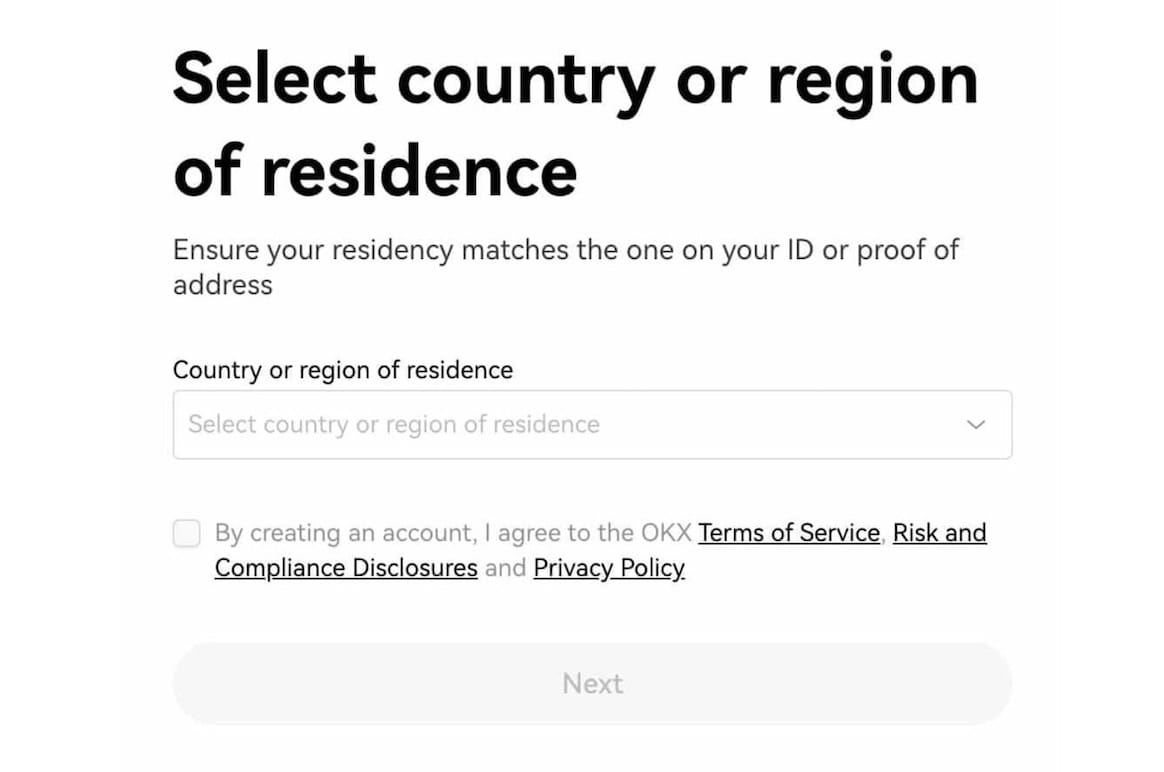This screenshot has width=1164, height=772.
Task: Click the 'Select country or region' page heading
Action: 575,80
